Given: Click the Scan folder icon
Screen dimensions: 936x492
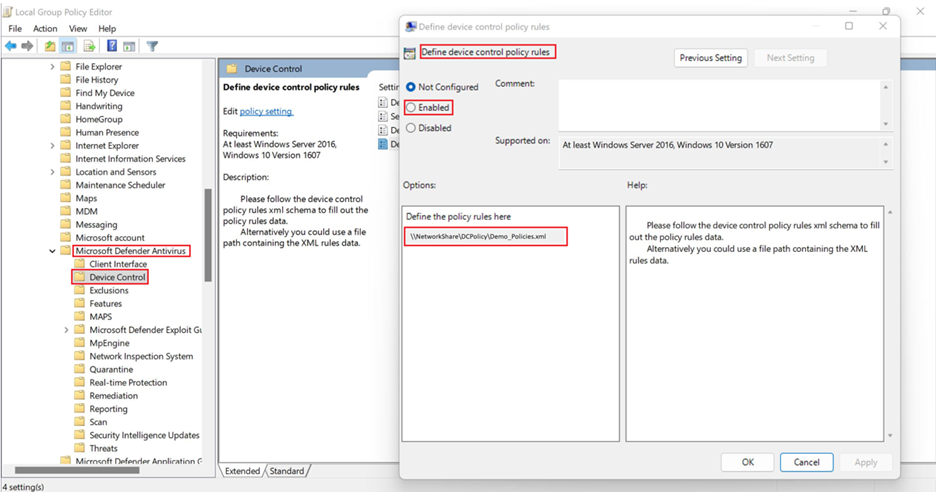Looking at the screenshot, I should click(79, 422).
